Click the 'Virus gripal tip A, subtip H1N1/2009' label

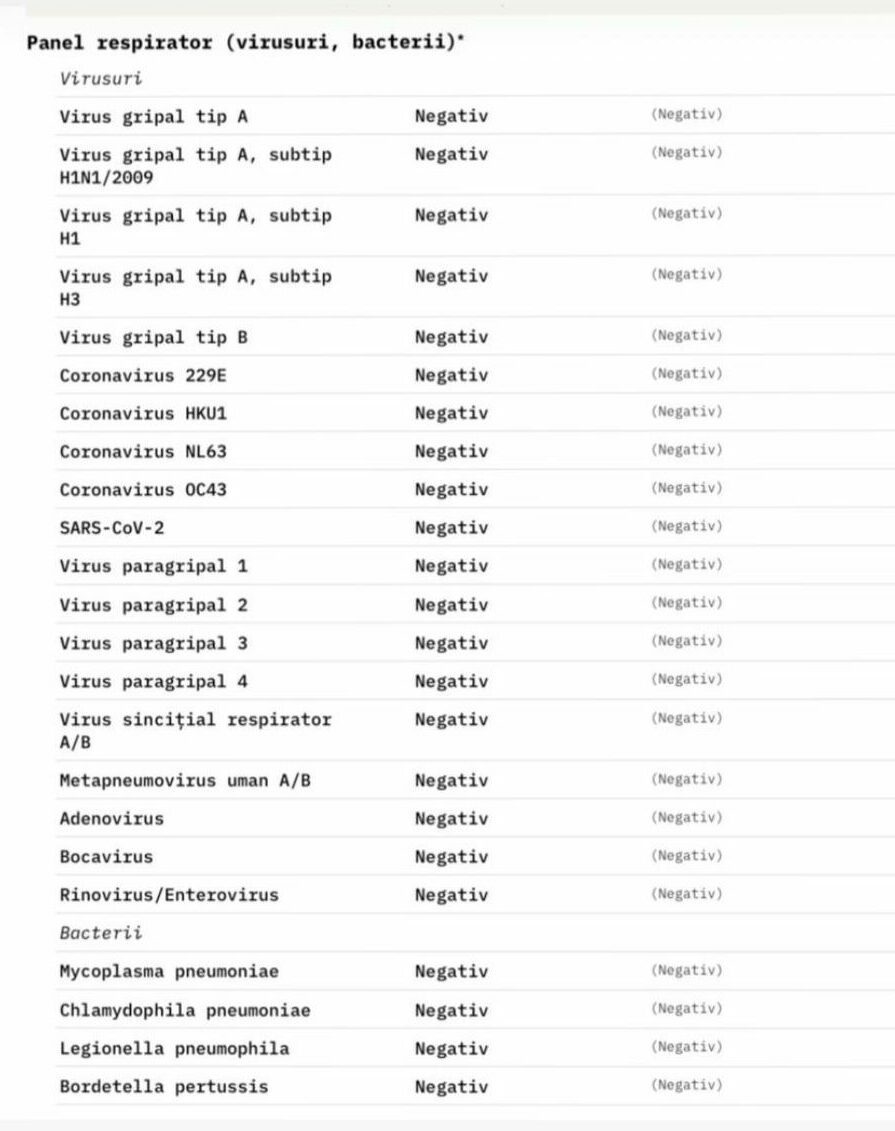pyautogui.click(x=195, y=166)
